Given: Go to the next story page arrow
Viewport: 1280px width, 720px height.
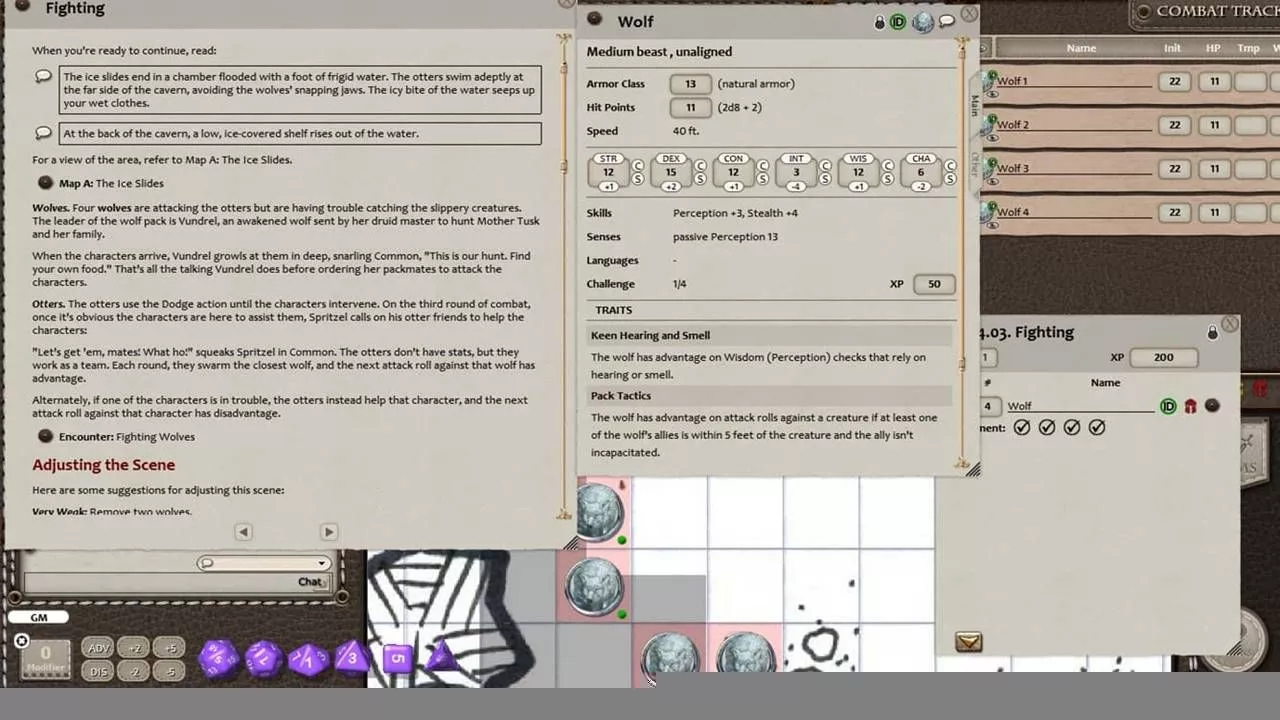Looking at the screenshot, I should pos(329,532).
